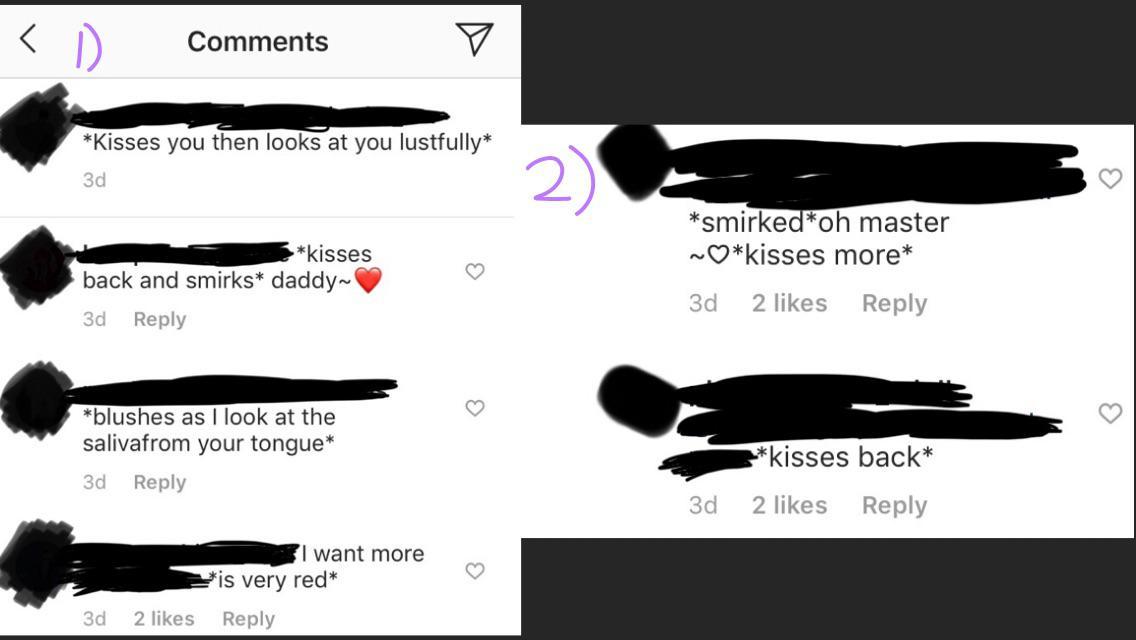View 2 likes on "is very red" comment
This screenshot has width=1136, height=640.
(164, 619)
